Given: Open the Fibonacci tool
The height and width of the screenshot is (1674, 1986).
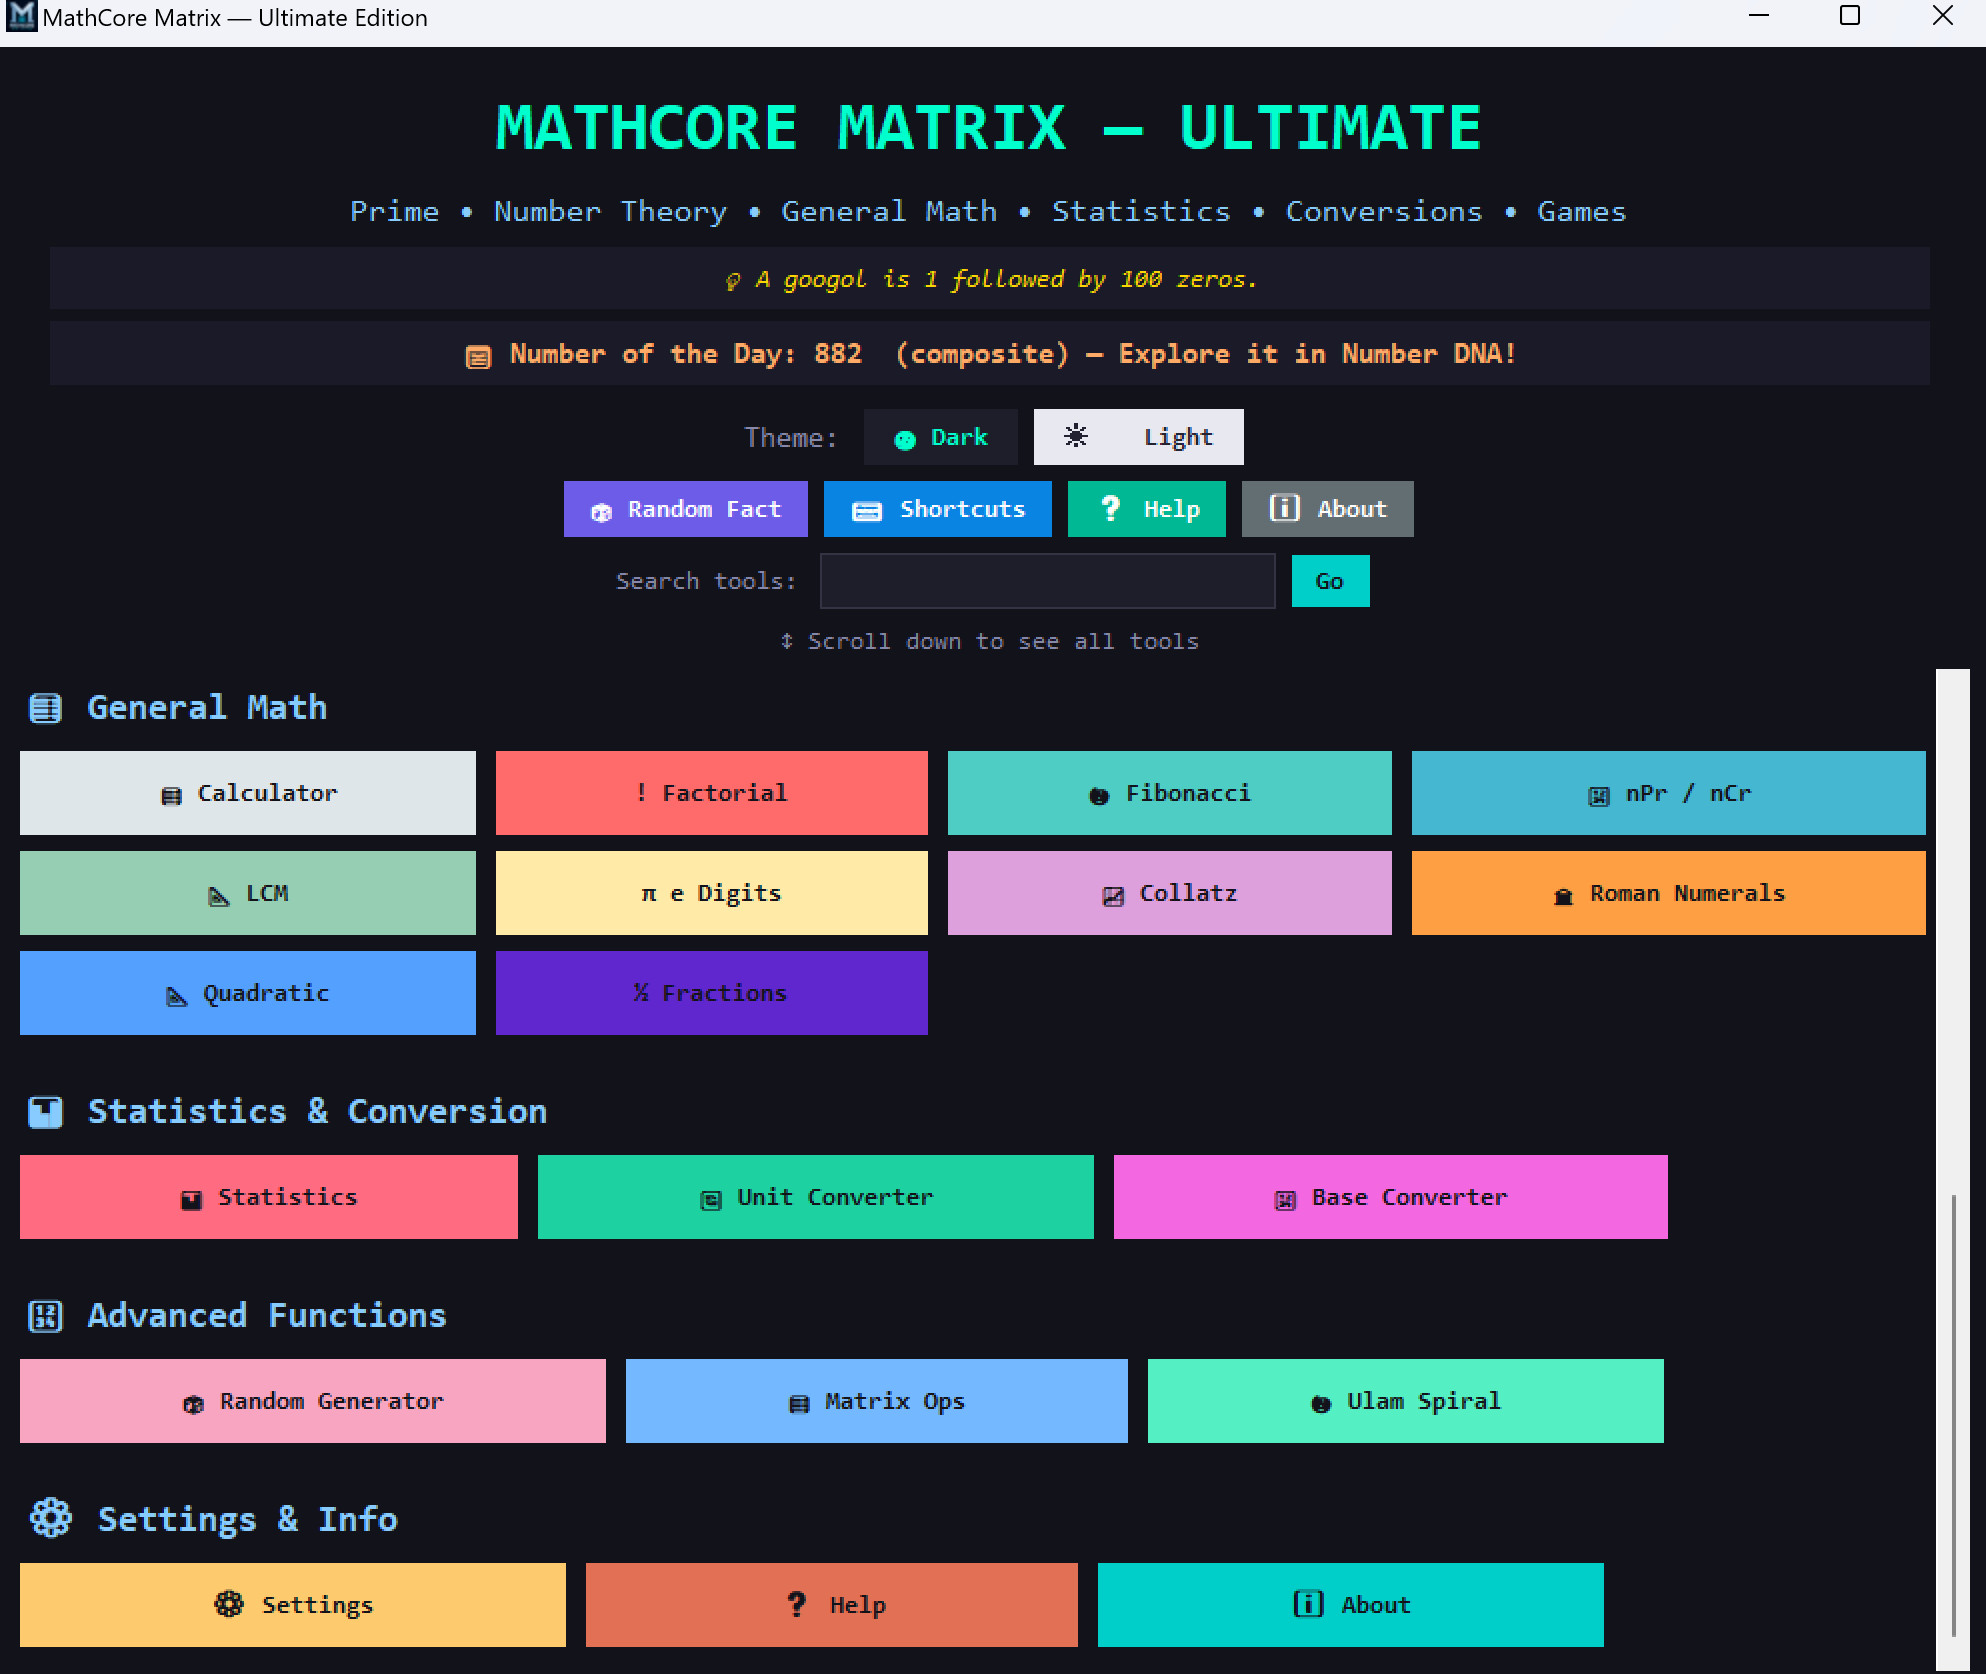Looking at the screenshot, I should point(1170,793).
